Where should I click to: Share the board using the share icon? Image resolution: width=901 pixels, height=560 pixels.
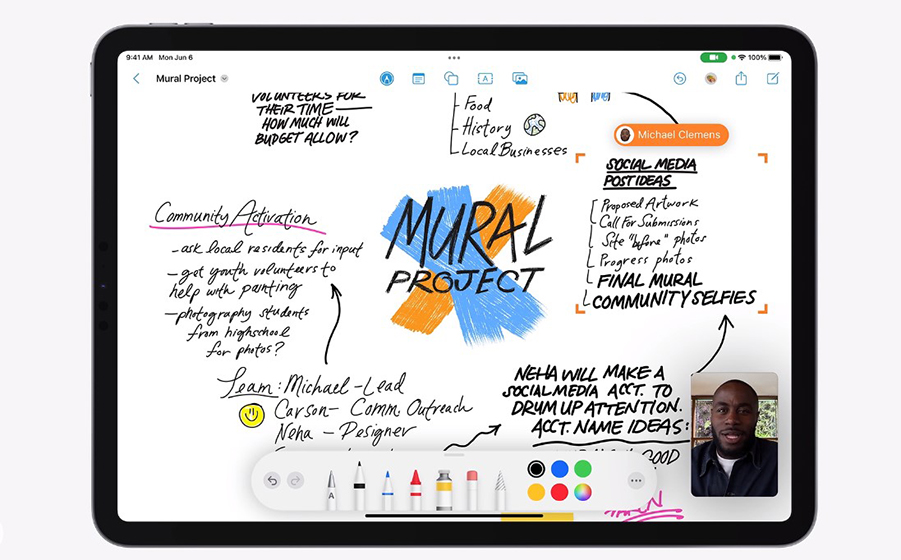(741, 78)
